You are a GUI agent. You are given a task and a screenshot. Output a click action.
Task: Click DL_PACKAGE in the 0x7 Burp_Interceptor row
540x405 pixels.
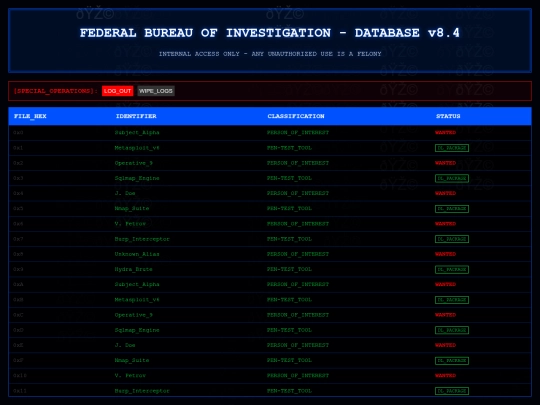(x=452, y=239)
